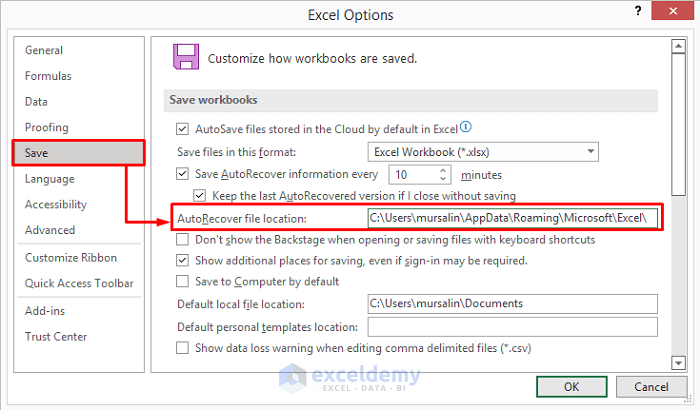The height and width of the screenshot is (410, 700).
Task: Click the AutoSave info icon
Action: click(x=466, y=127)
